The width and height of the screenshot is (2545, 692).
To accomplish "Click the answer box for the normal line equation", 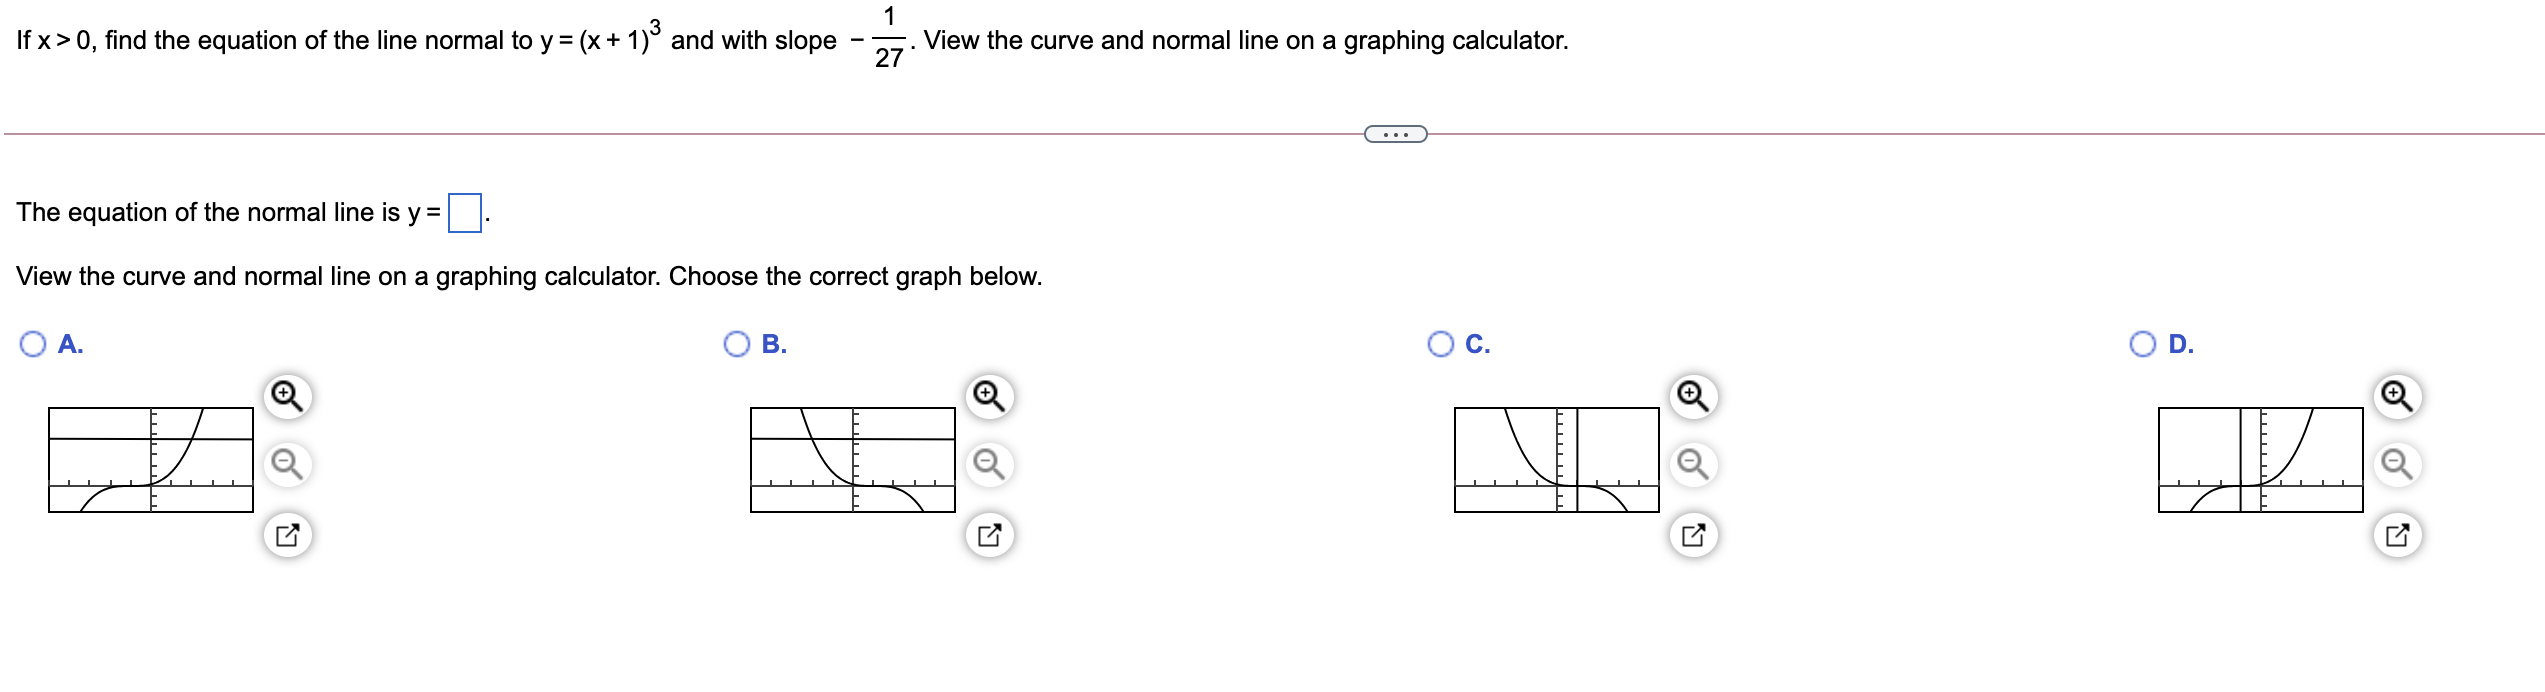I will [463, 211].
